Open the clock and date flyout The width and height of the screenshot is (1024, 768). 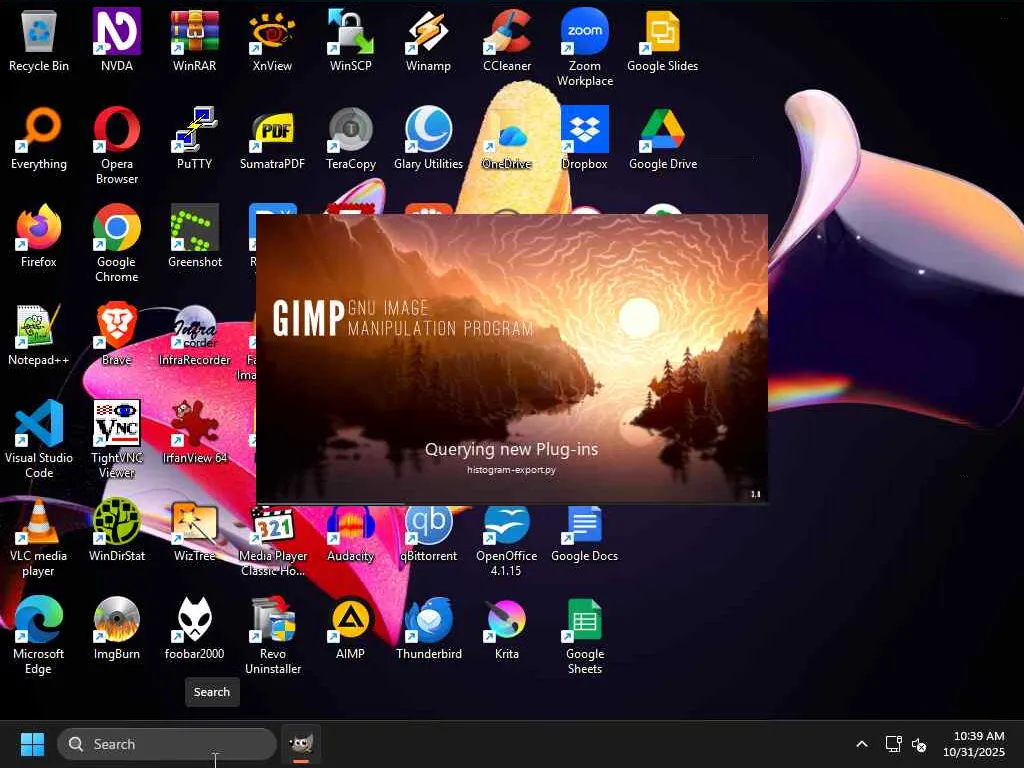973,744
